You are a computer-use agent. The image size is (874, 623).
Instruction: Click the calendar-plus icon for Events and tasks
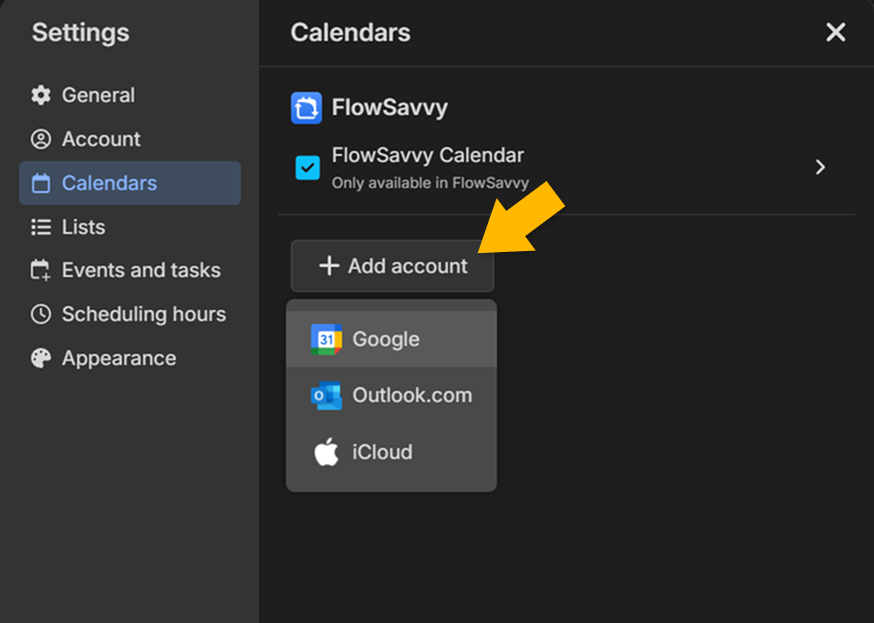point(41,270)
